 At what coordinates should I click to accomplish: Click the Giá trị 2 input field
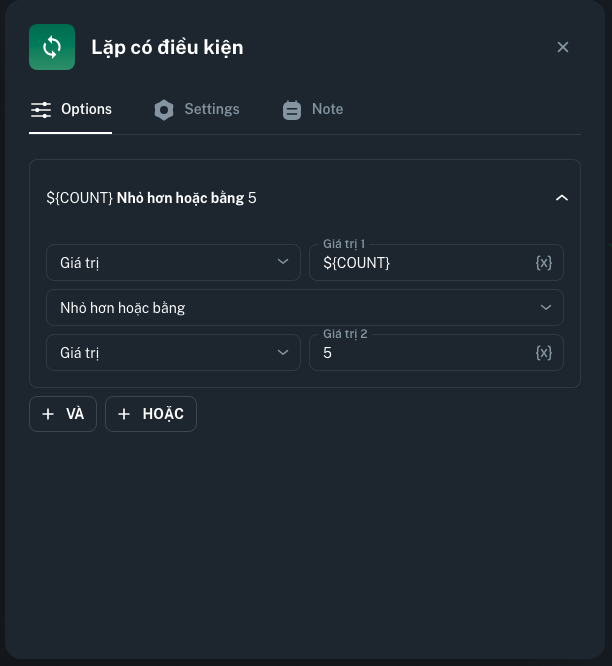[x=437, y=353]
